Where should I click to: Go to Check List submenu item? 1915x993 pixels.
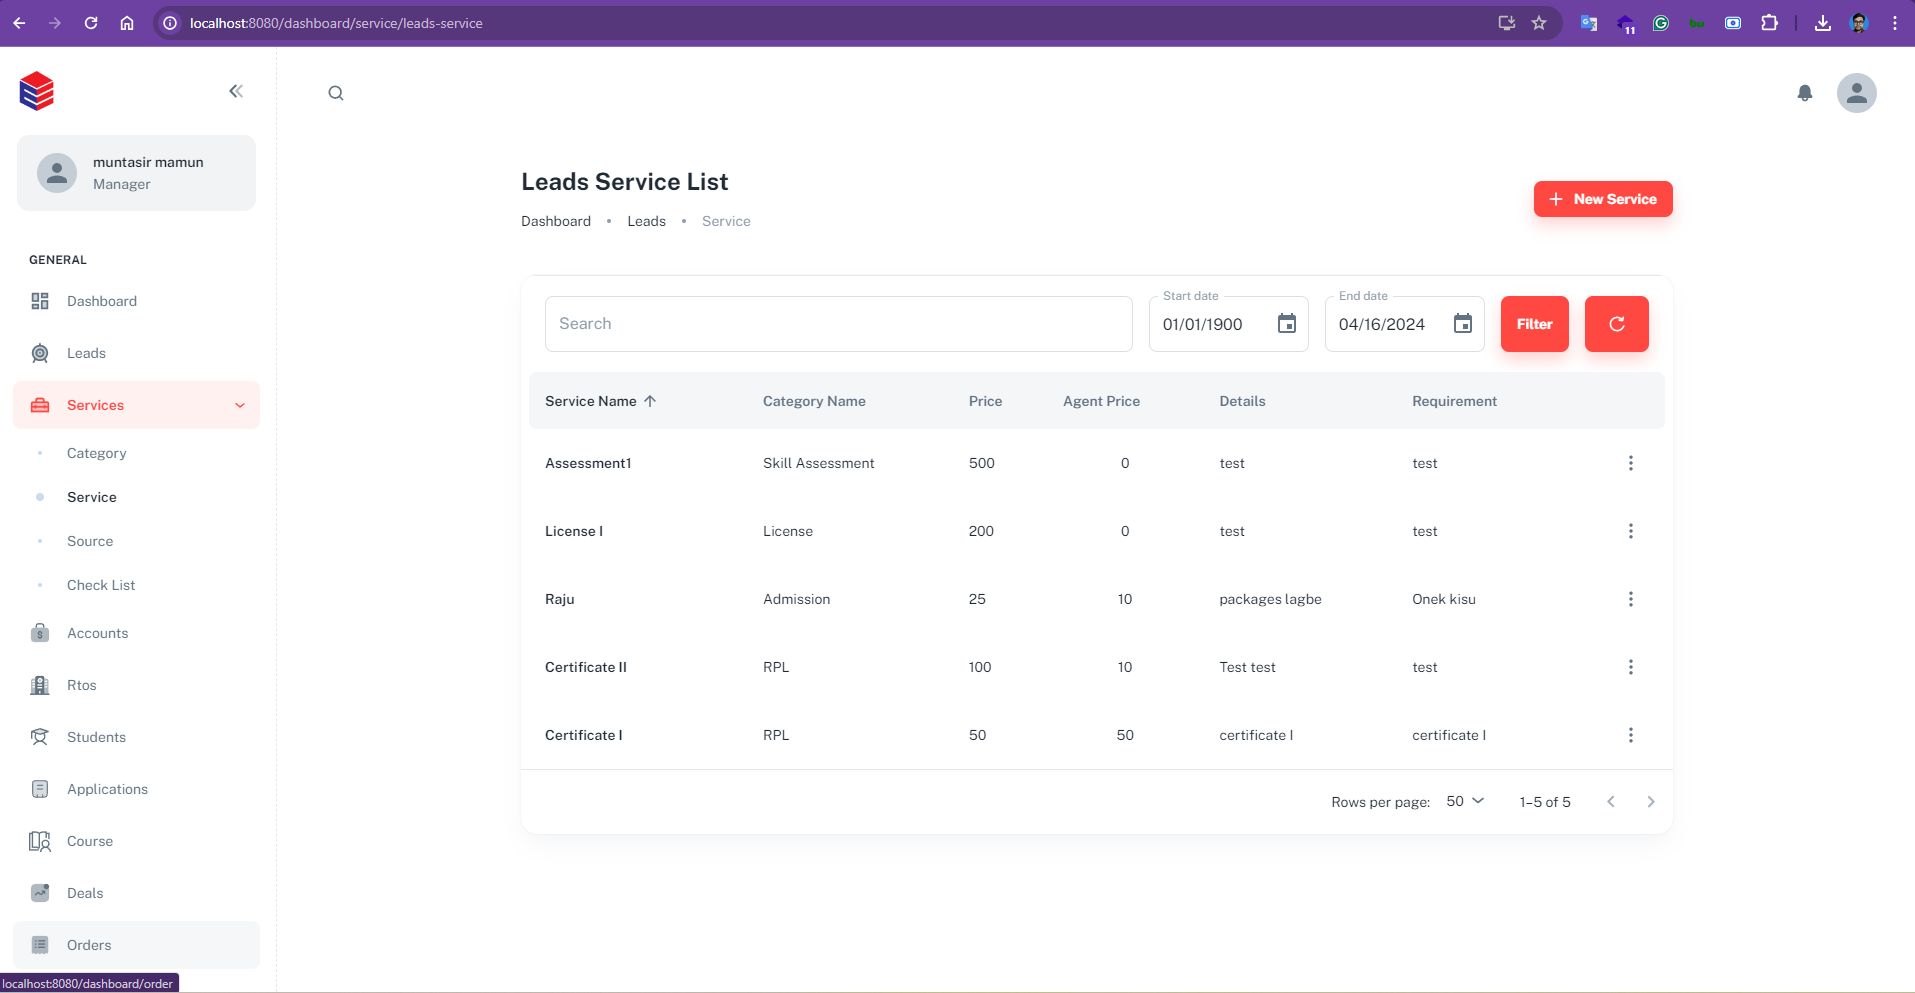101,585
